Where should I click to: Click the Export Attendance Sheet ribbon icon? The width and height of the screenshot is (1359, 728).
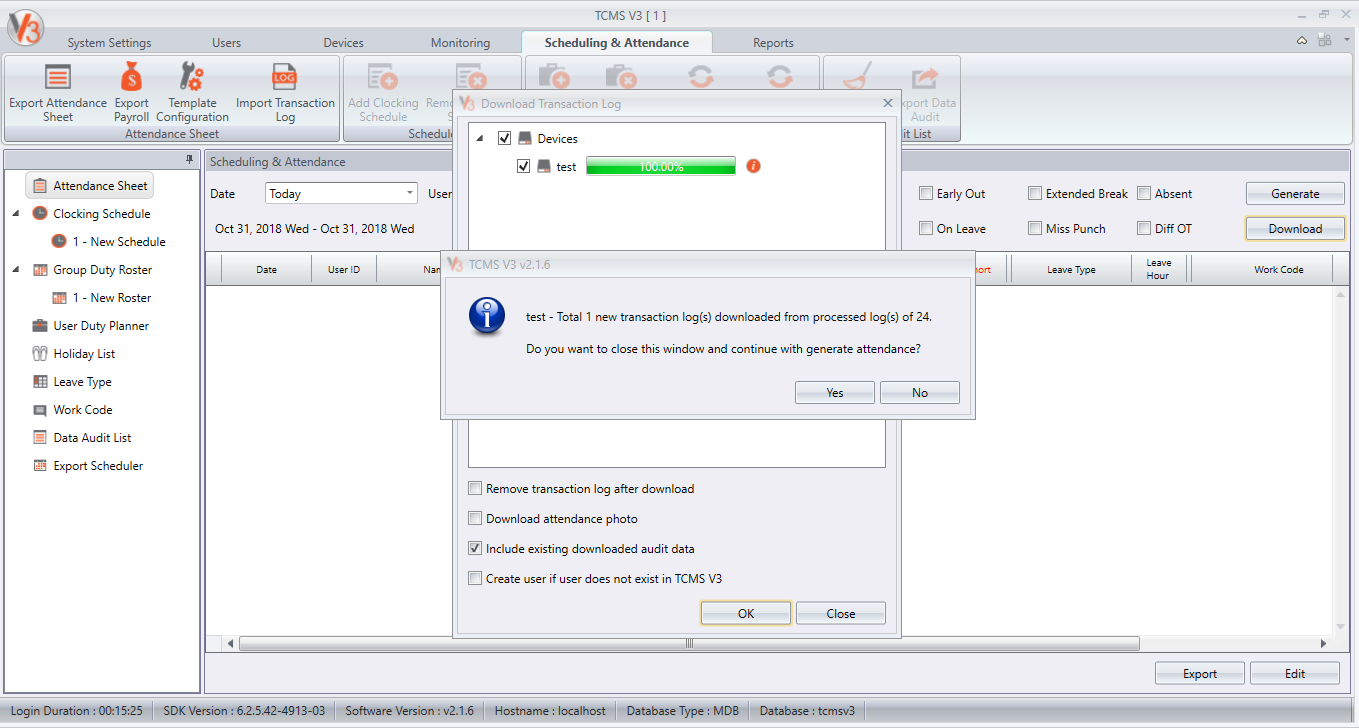click(58, 77)
